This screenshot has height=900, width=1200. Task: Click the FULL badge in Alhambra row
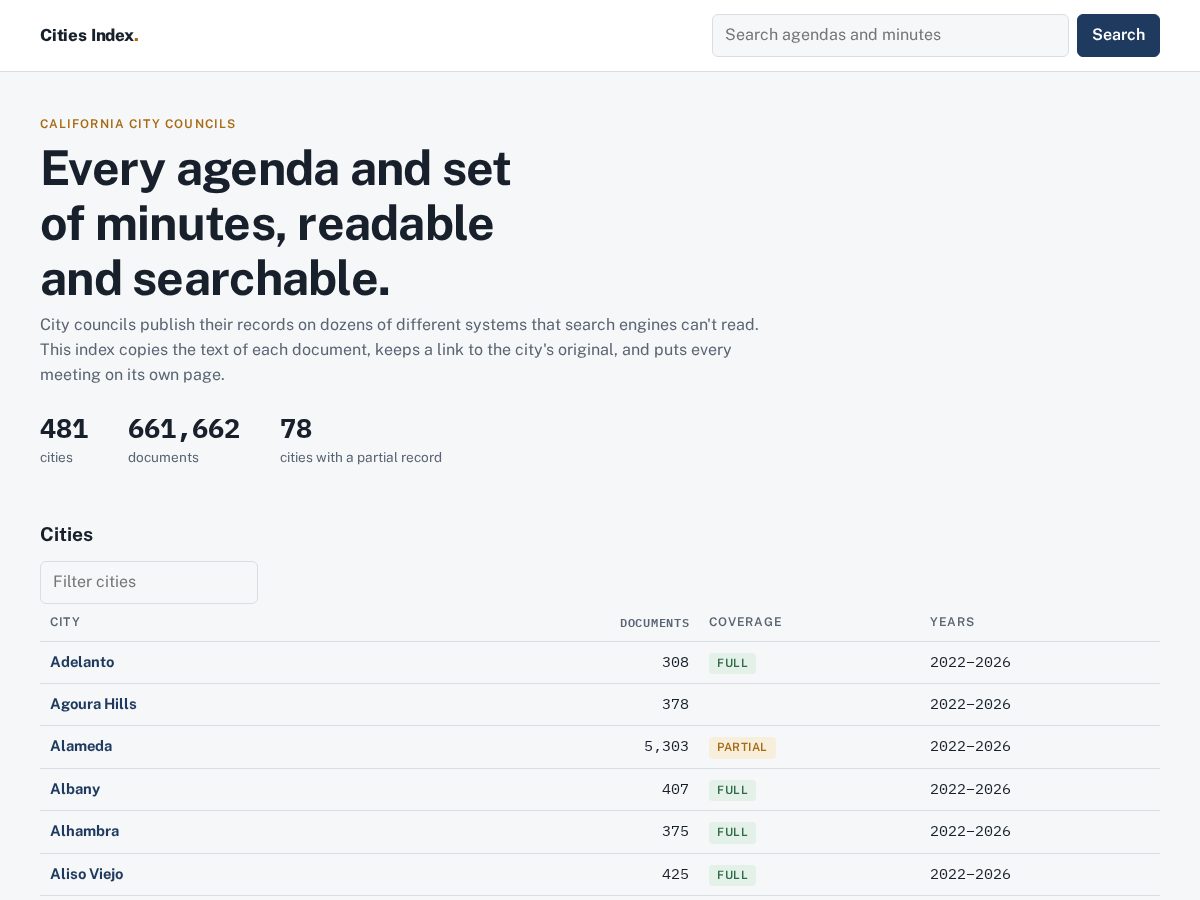pyautogui.click(x=732, y=832)
